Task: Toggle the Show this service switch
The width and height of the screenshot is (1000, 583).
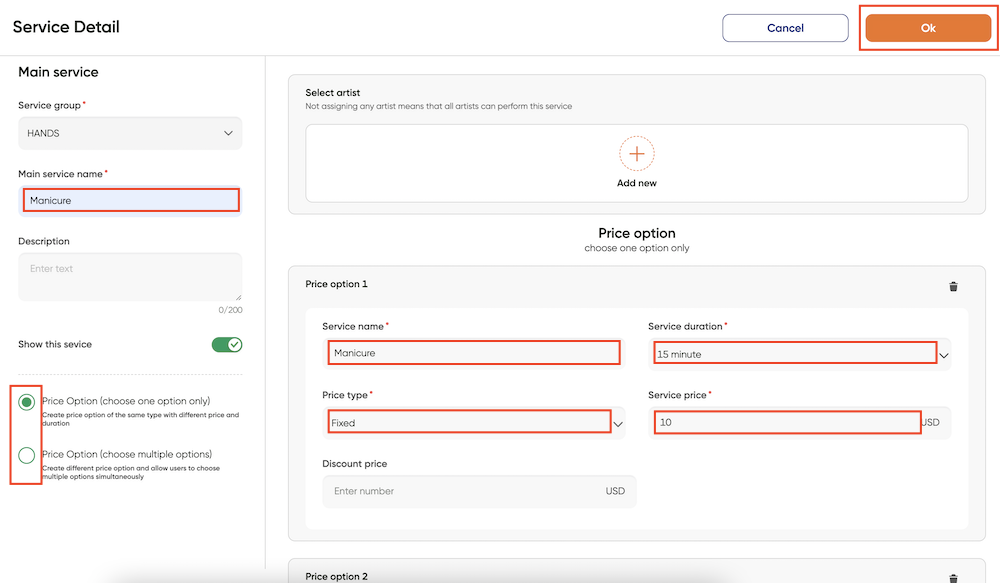Action: (227, 344)
